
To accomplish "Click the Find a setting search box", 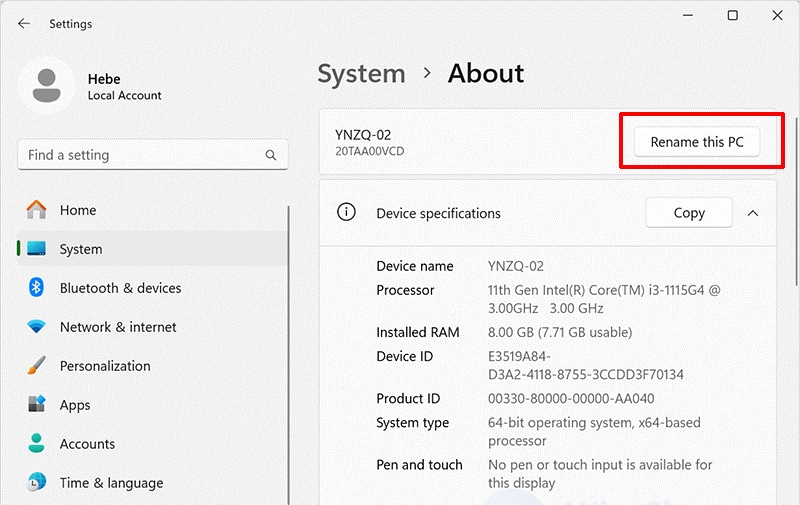I will [153, 155].
